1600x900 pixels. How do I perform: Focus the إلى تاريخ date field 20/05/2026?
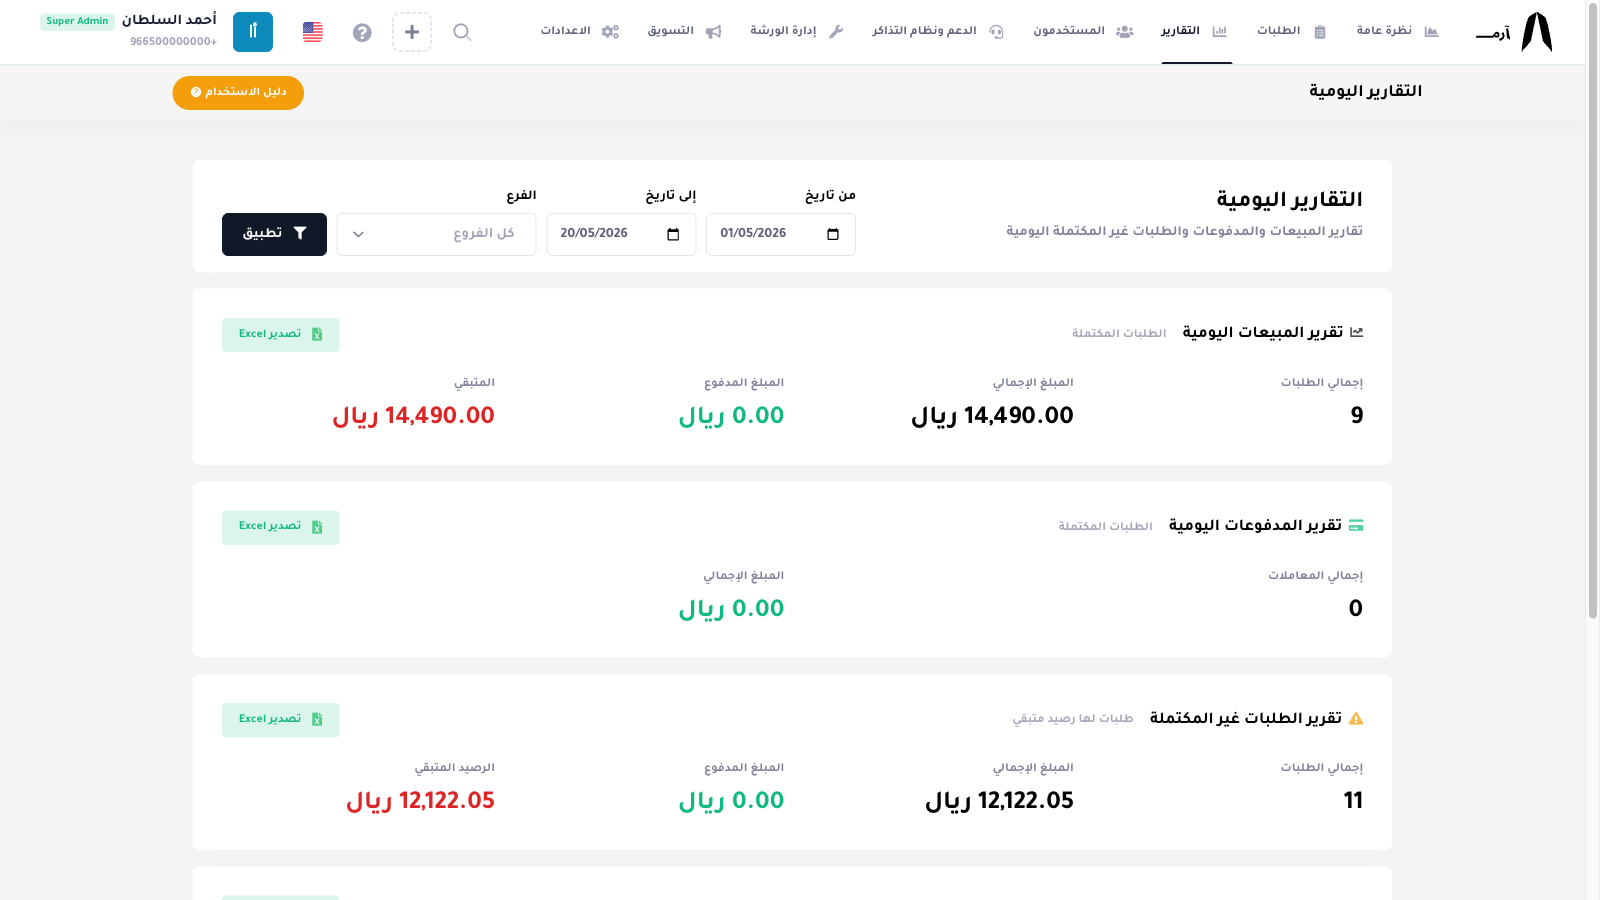pyautogui.click(x=621, y=234)
